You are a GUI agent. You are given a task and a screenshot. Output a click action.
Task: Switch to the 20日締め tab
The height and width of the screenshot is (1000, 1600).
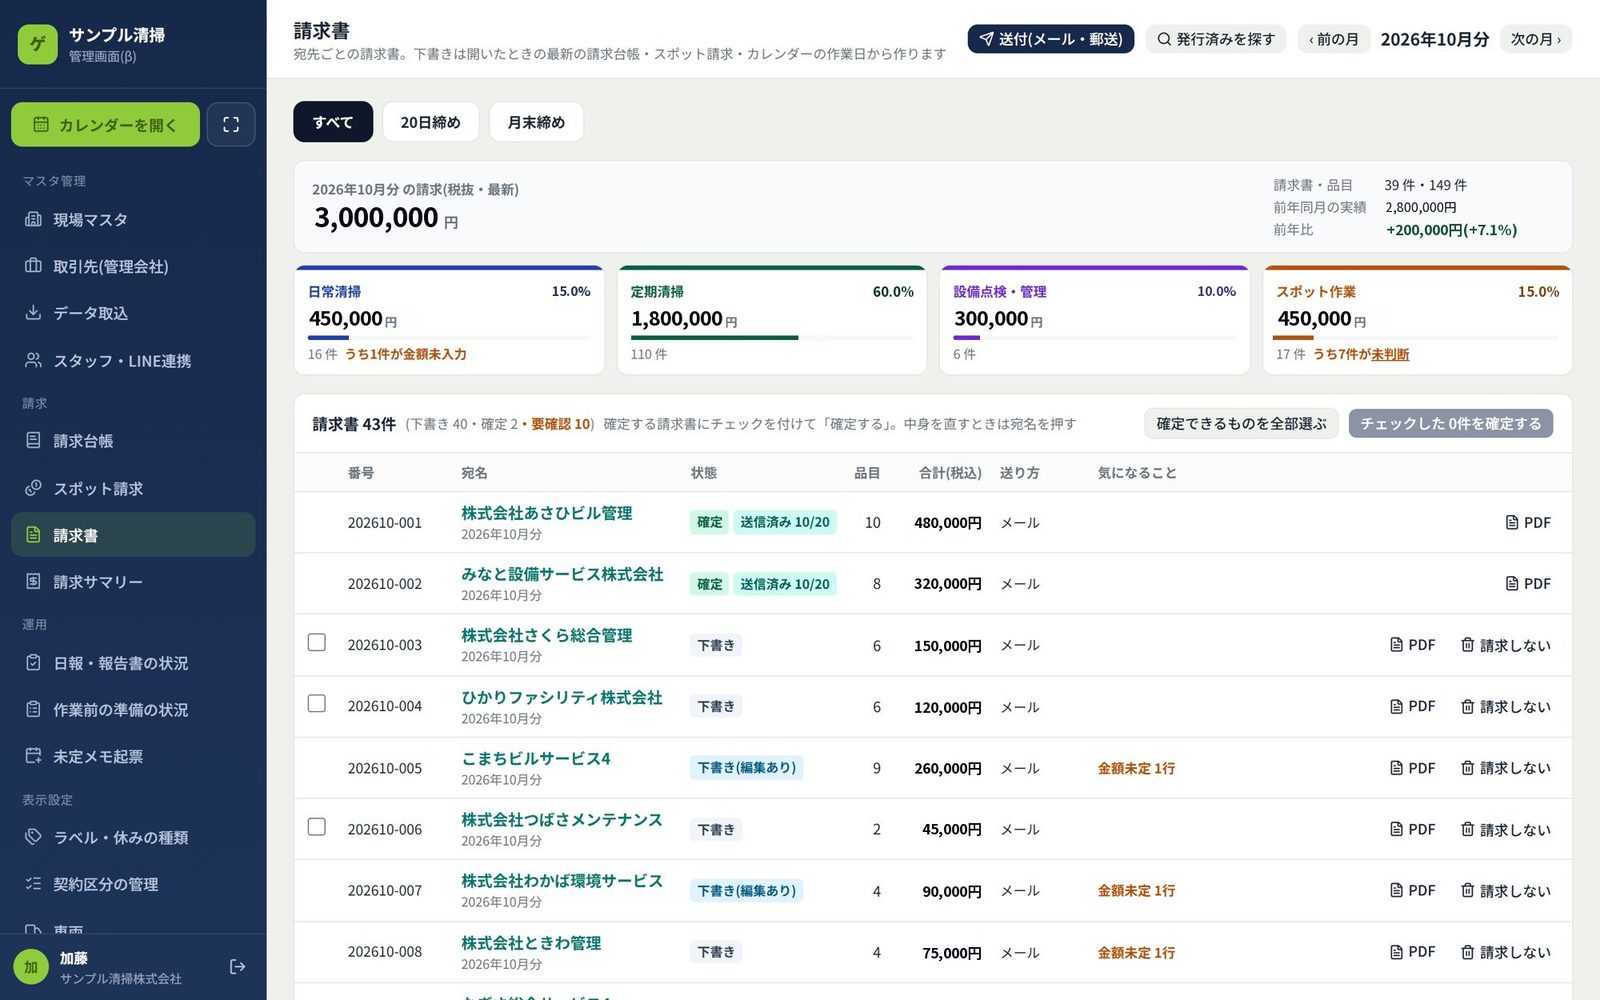coord(431,122)
